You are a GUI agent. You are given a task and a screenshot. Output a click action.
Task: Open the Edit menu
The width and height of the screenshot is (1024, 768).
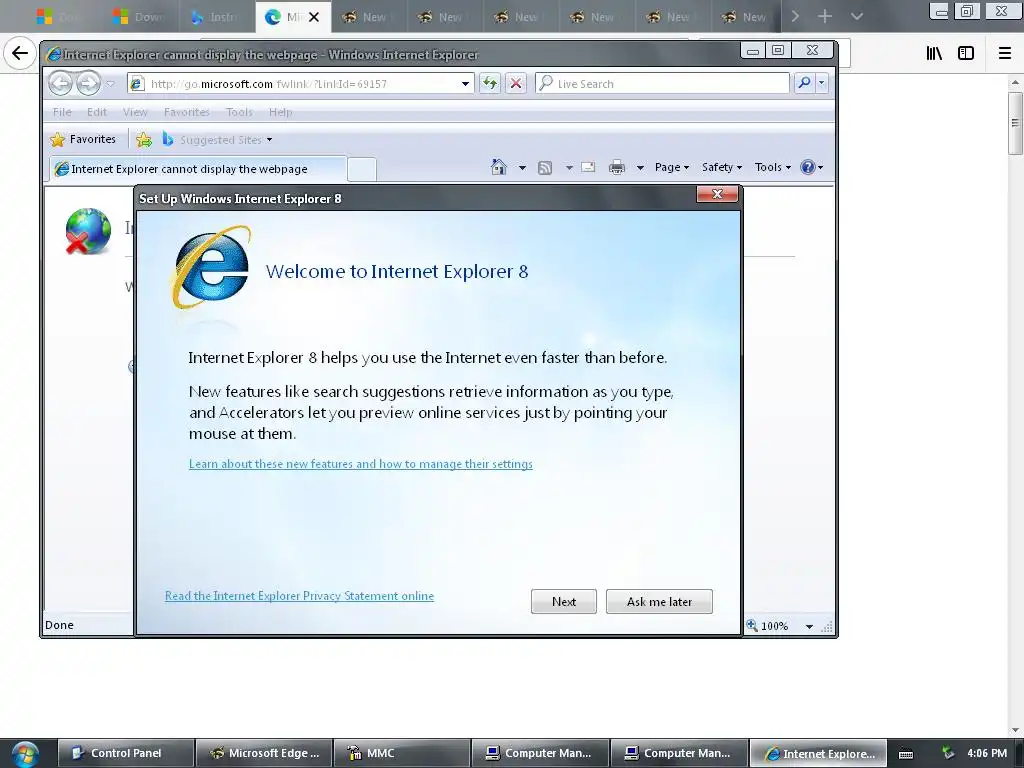tap(97, 112)
